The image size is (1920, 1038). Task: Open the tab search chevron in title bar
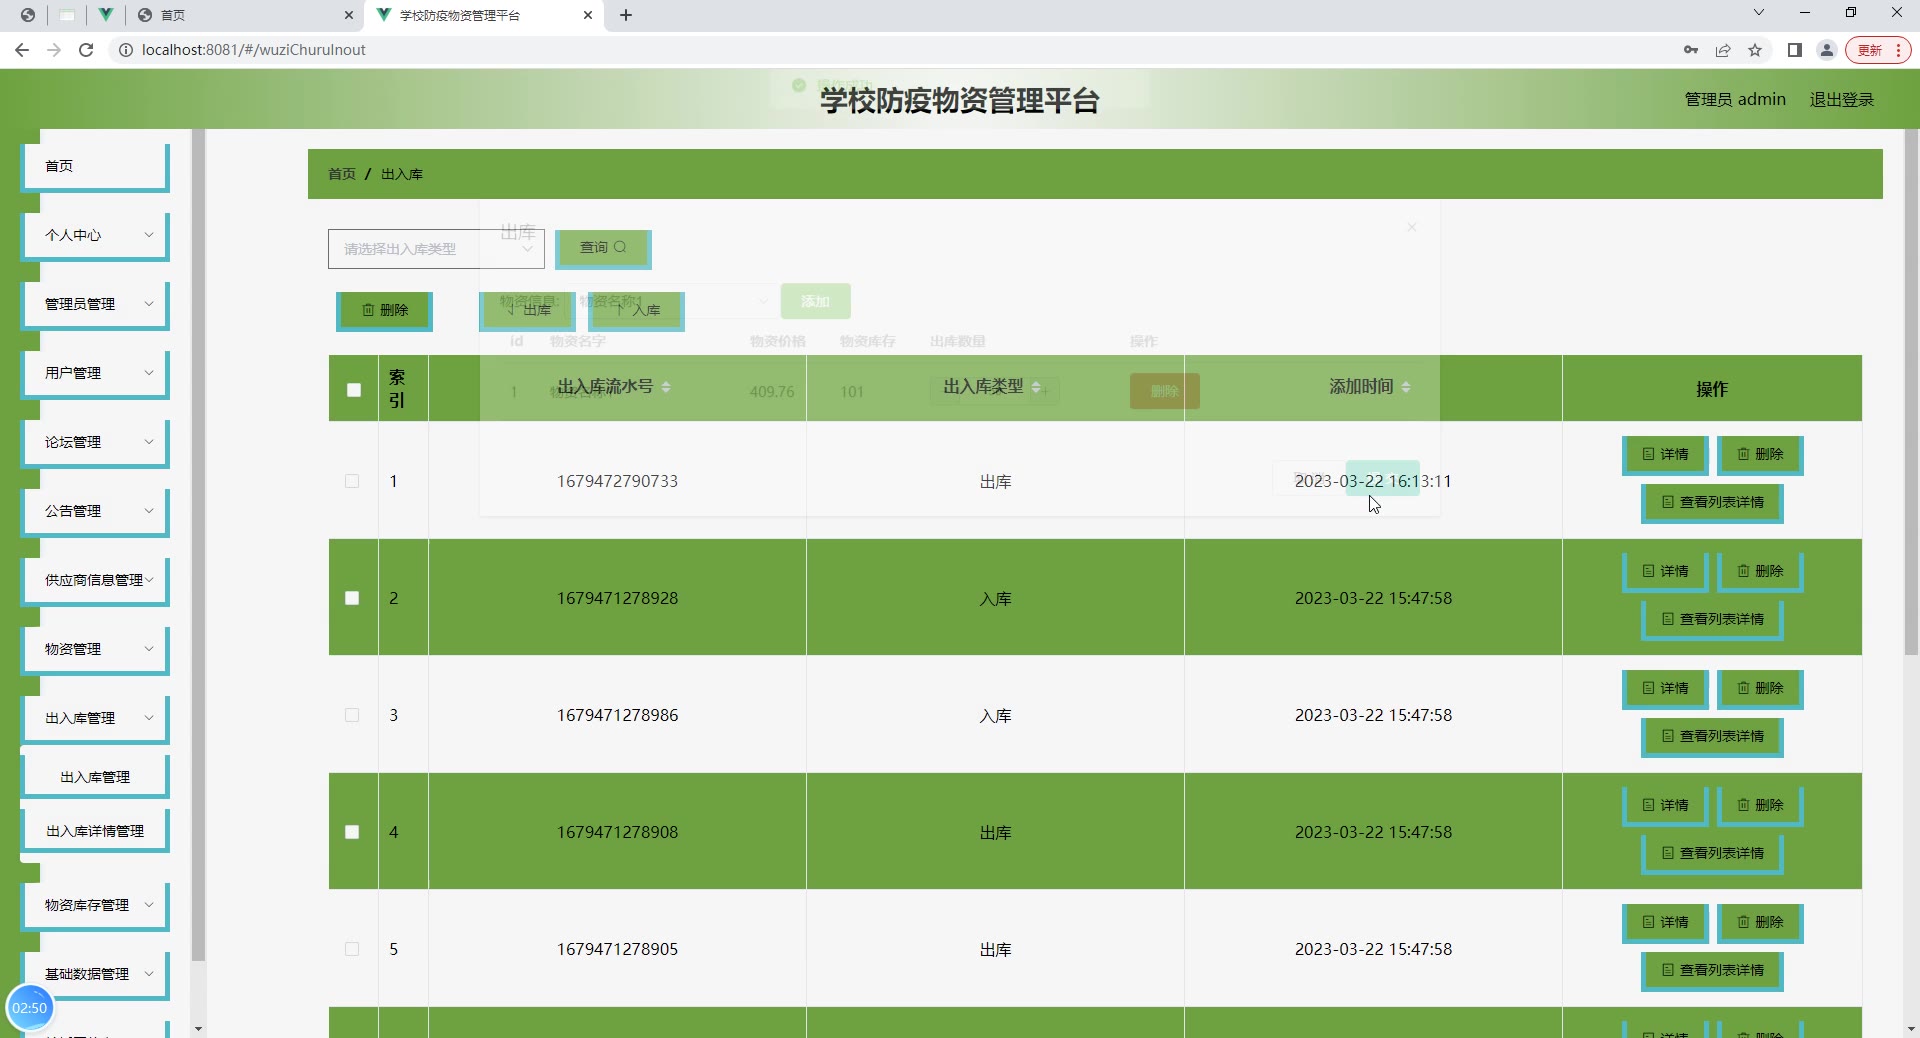(1759, 13)
